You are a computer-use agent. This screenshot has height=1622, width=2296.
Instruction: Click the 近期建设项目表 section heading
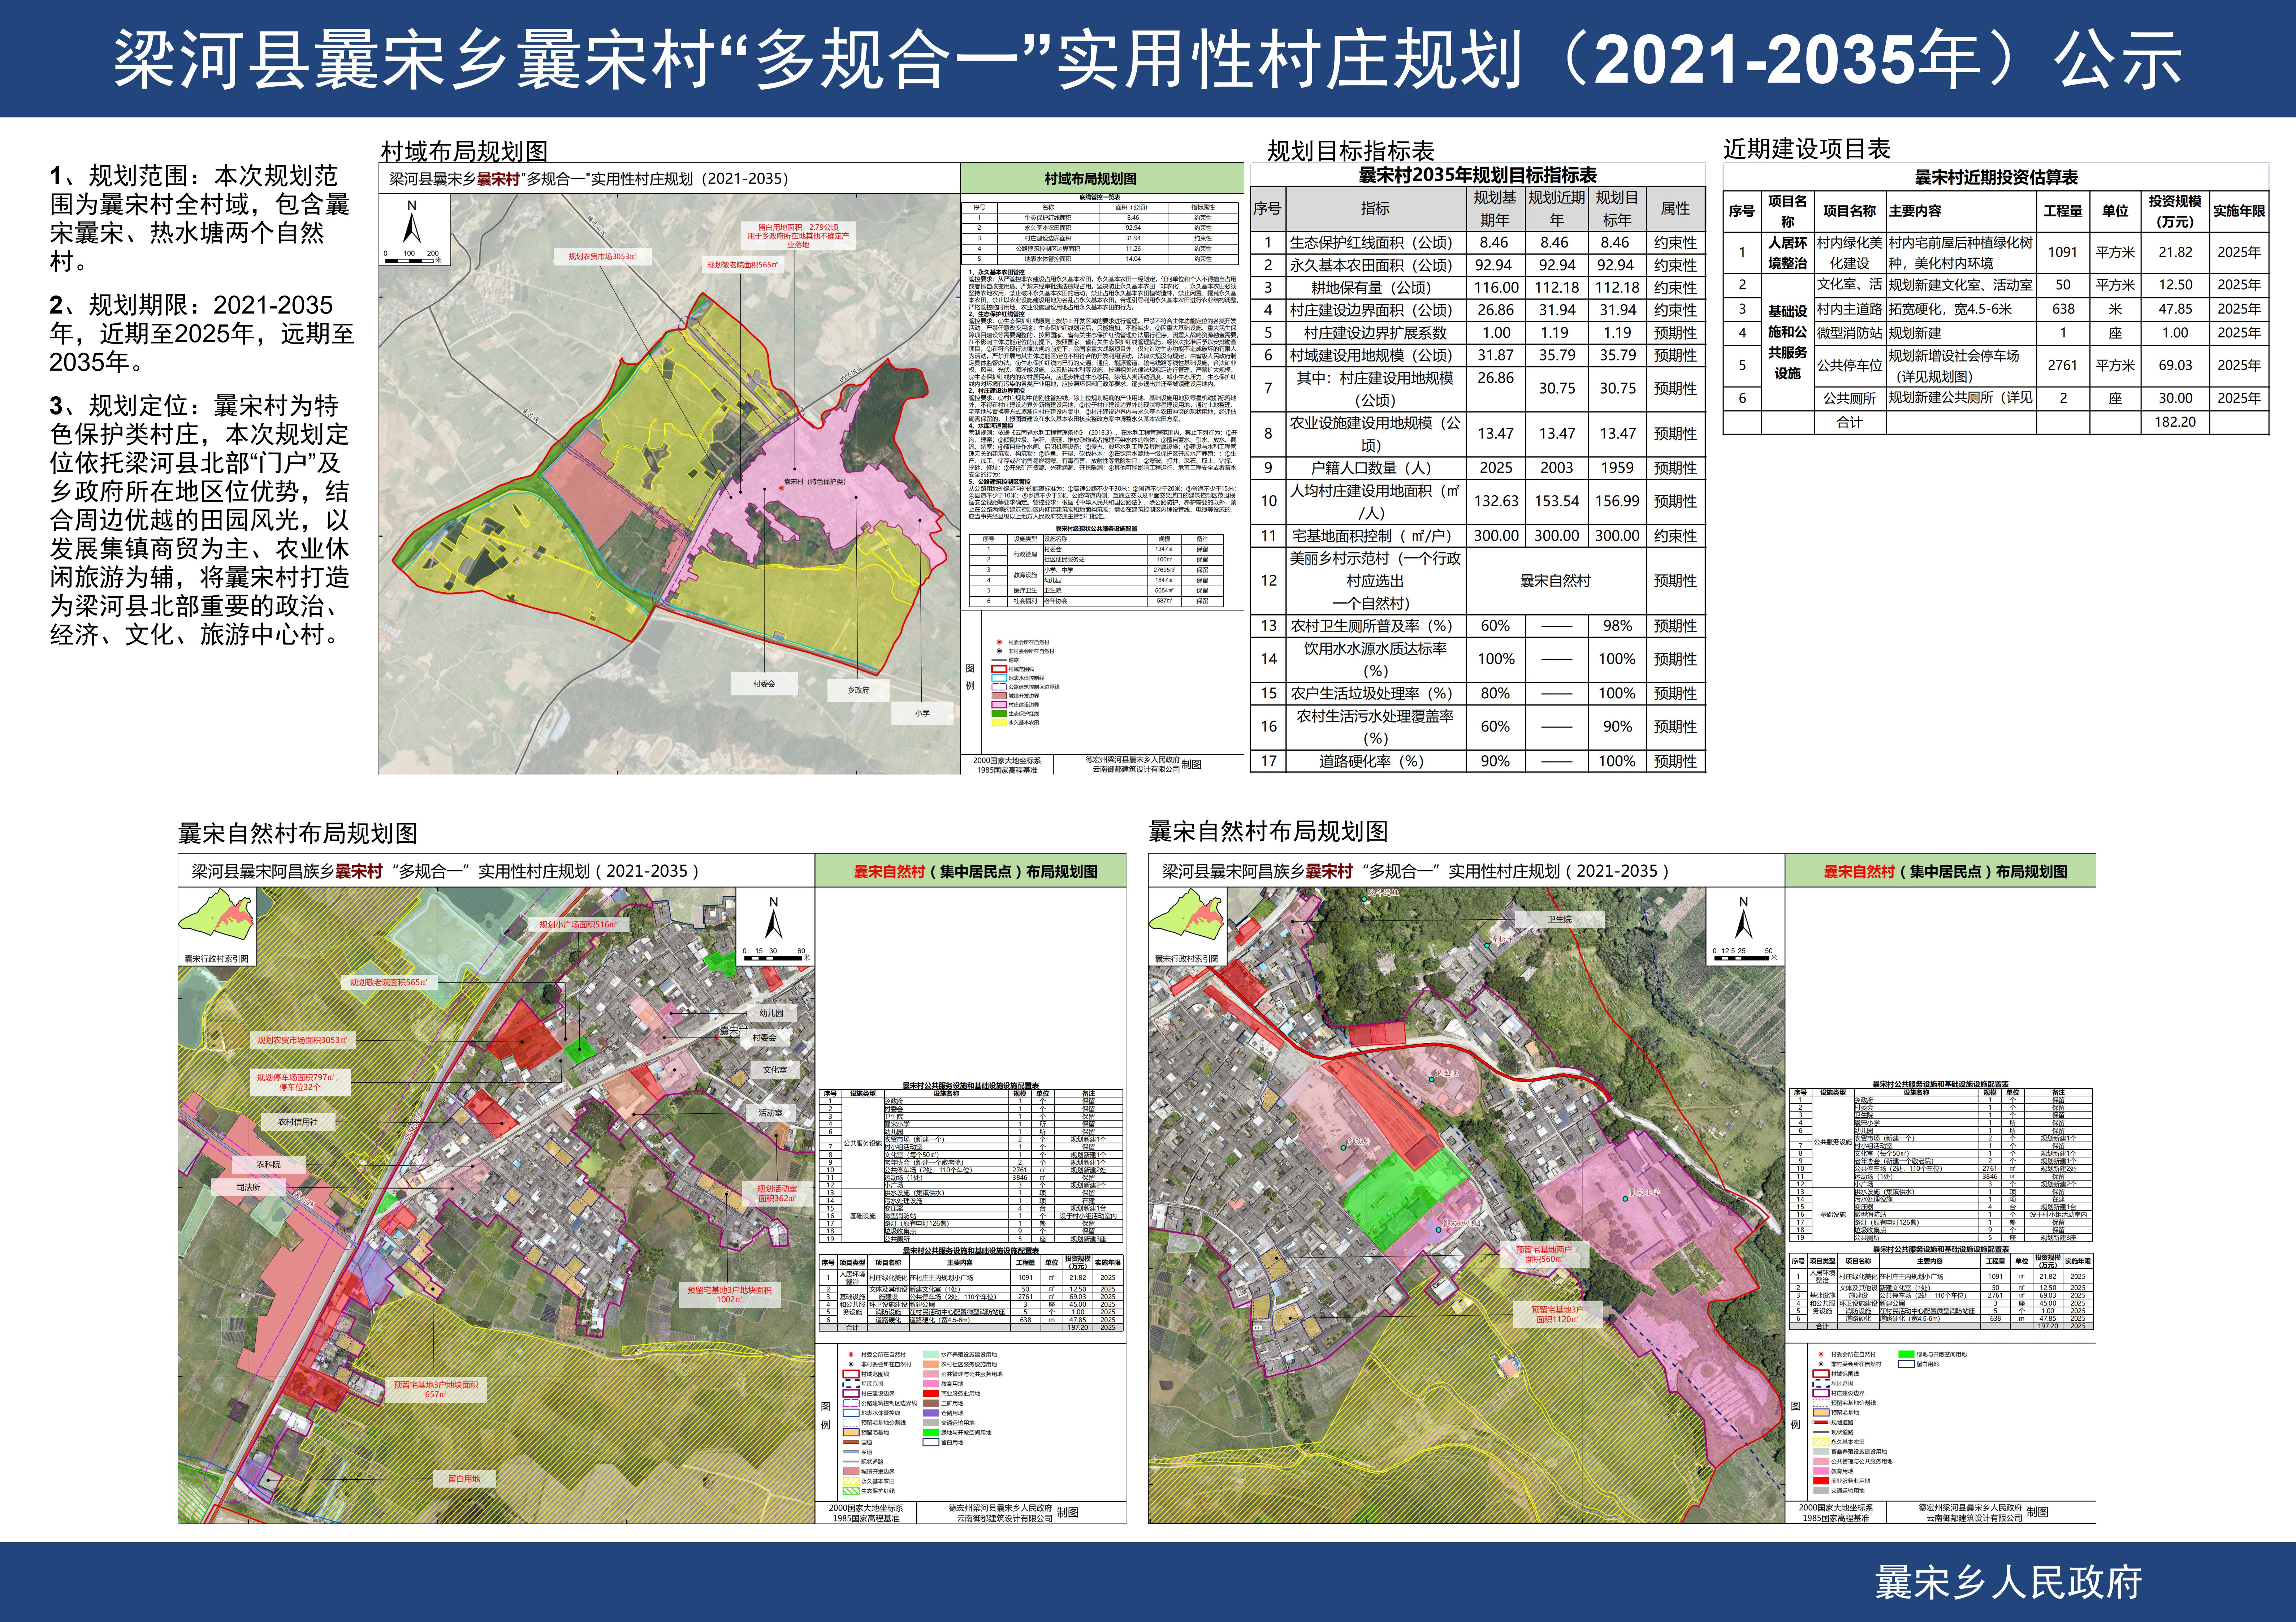[1806, 149]
